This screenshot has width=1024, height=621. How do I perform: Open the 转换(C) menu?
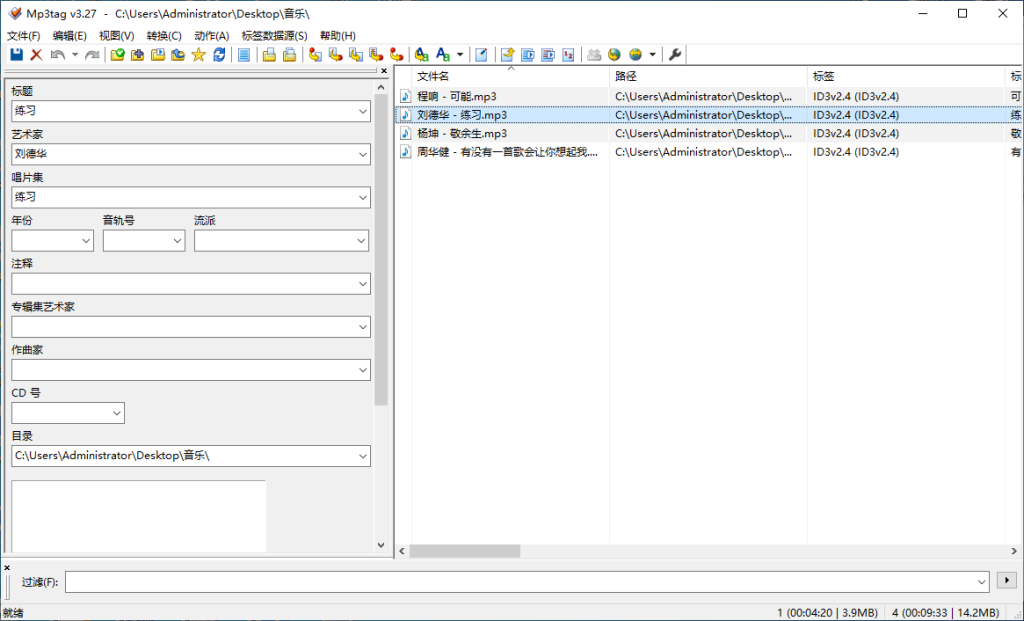click(164, 36)
